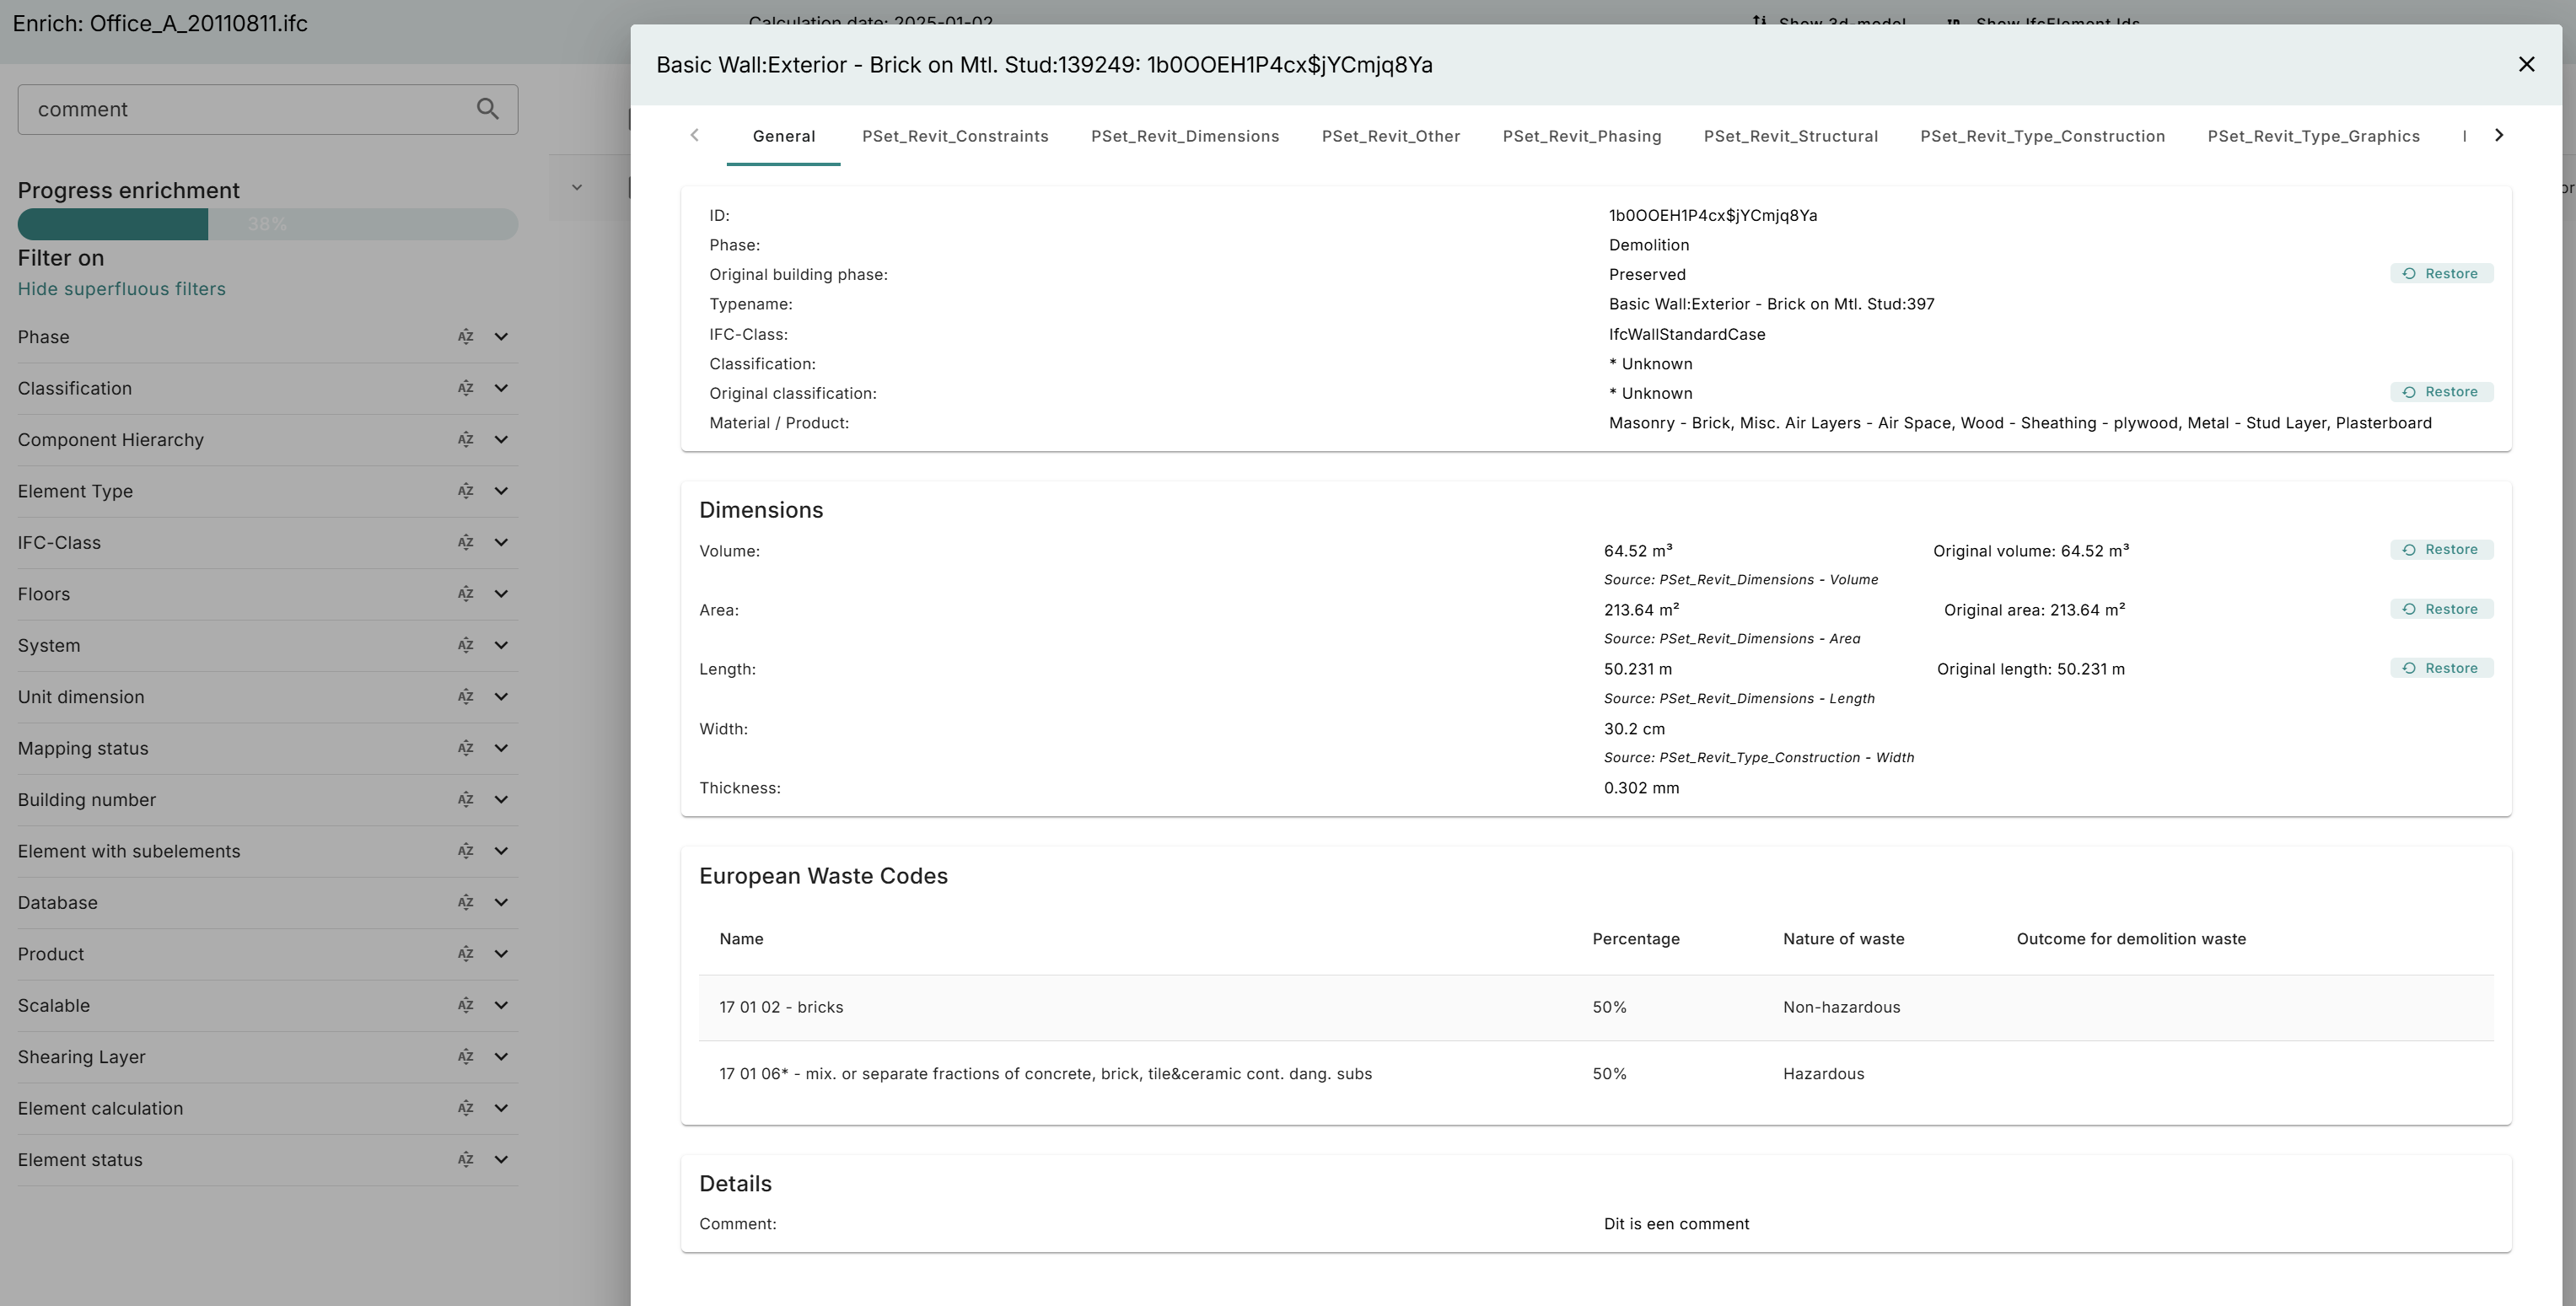Sort Classification filter alphabetically

pyautogui.click(x=465, y=388)
